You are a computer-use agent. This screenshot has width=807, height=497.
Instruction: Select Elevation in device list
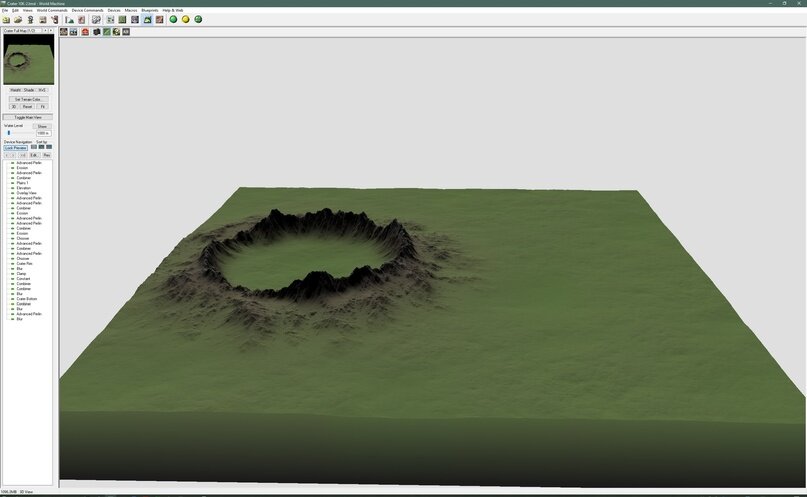coord(23,188)
